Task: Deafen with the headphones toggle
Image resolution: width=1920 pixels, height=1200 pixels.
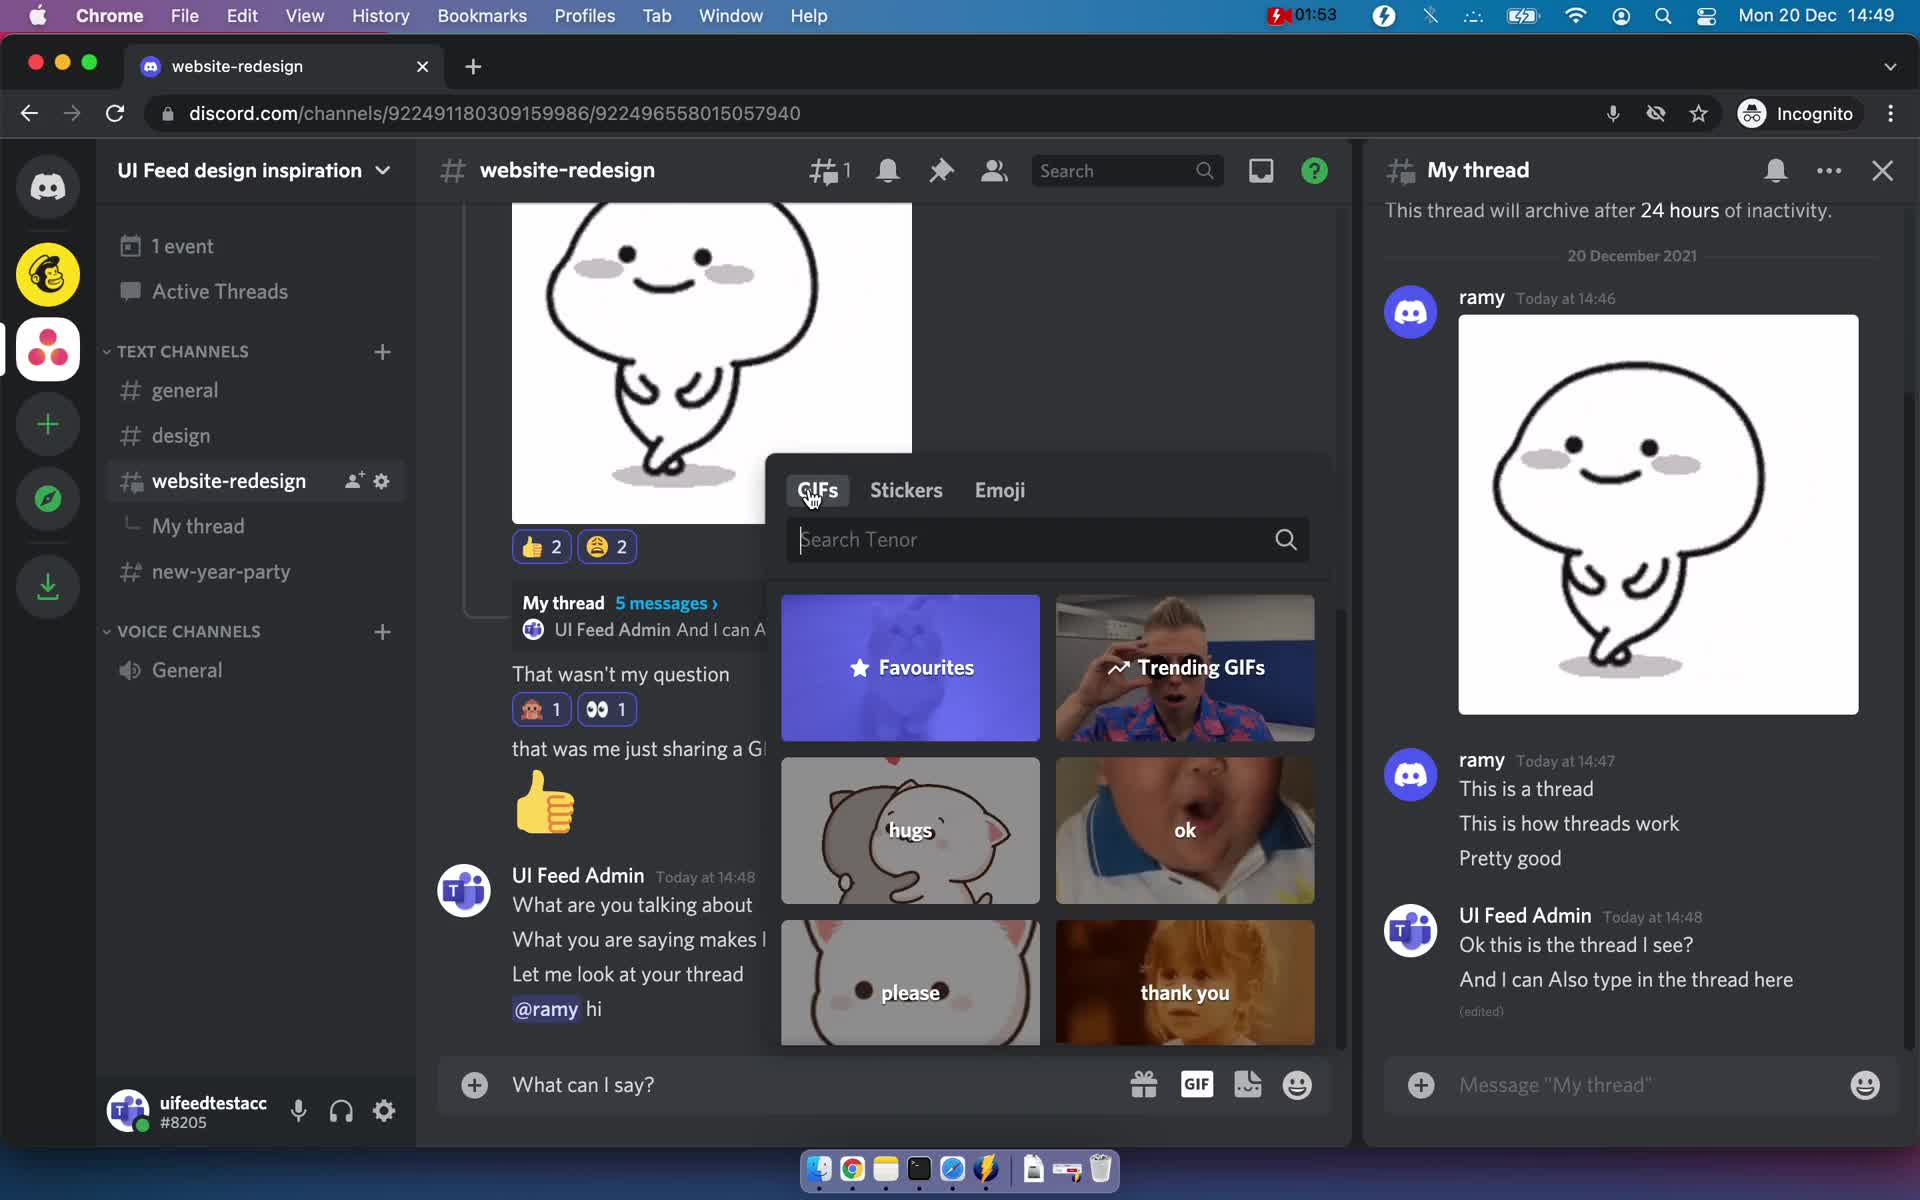Action: [341, 1111]
